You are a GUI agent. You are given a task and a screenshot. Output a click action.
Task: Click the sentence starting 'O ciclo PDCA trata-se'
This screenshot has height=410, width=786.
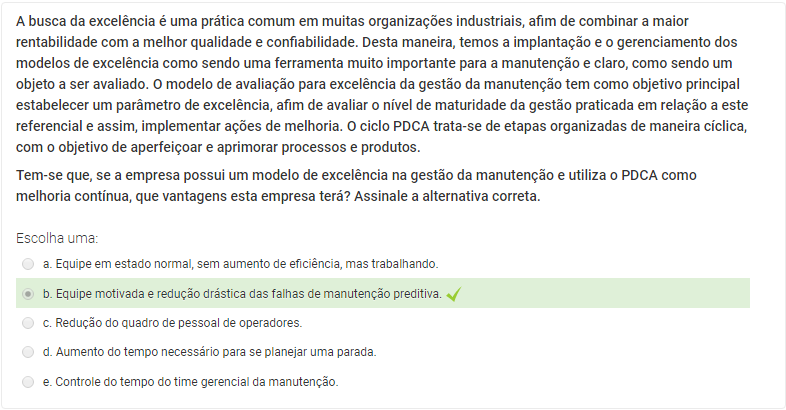pyautogui.click(x=383, y=136)
